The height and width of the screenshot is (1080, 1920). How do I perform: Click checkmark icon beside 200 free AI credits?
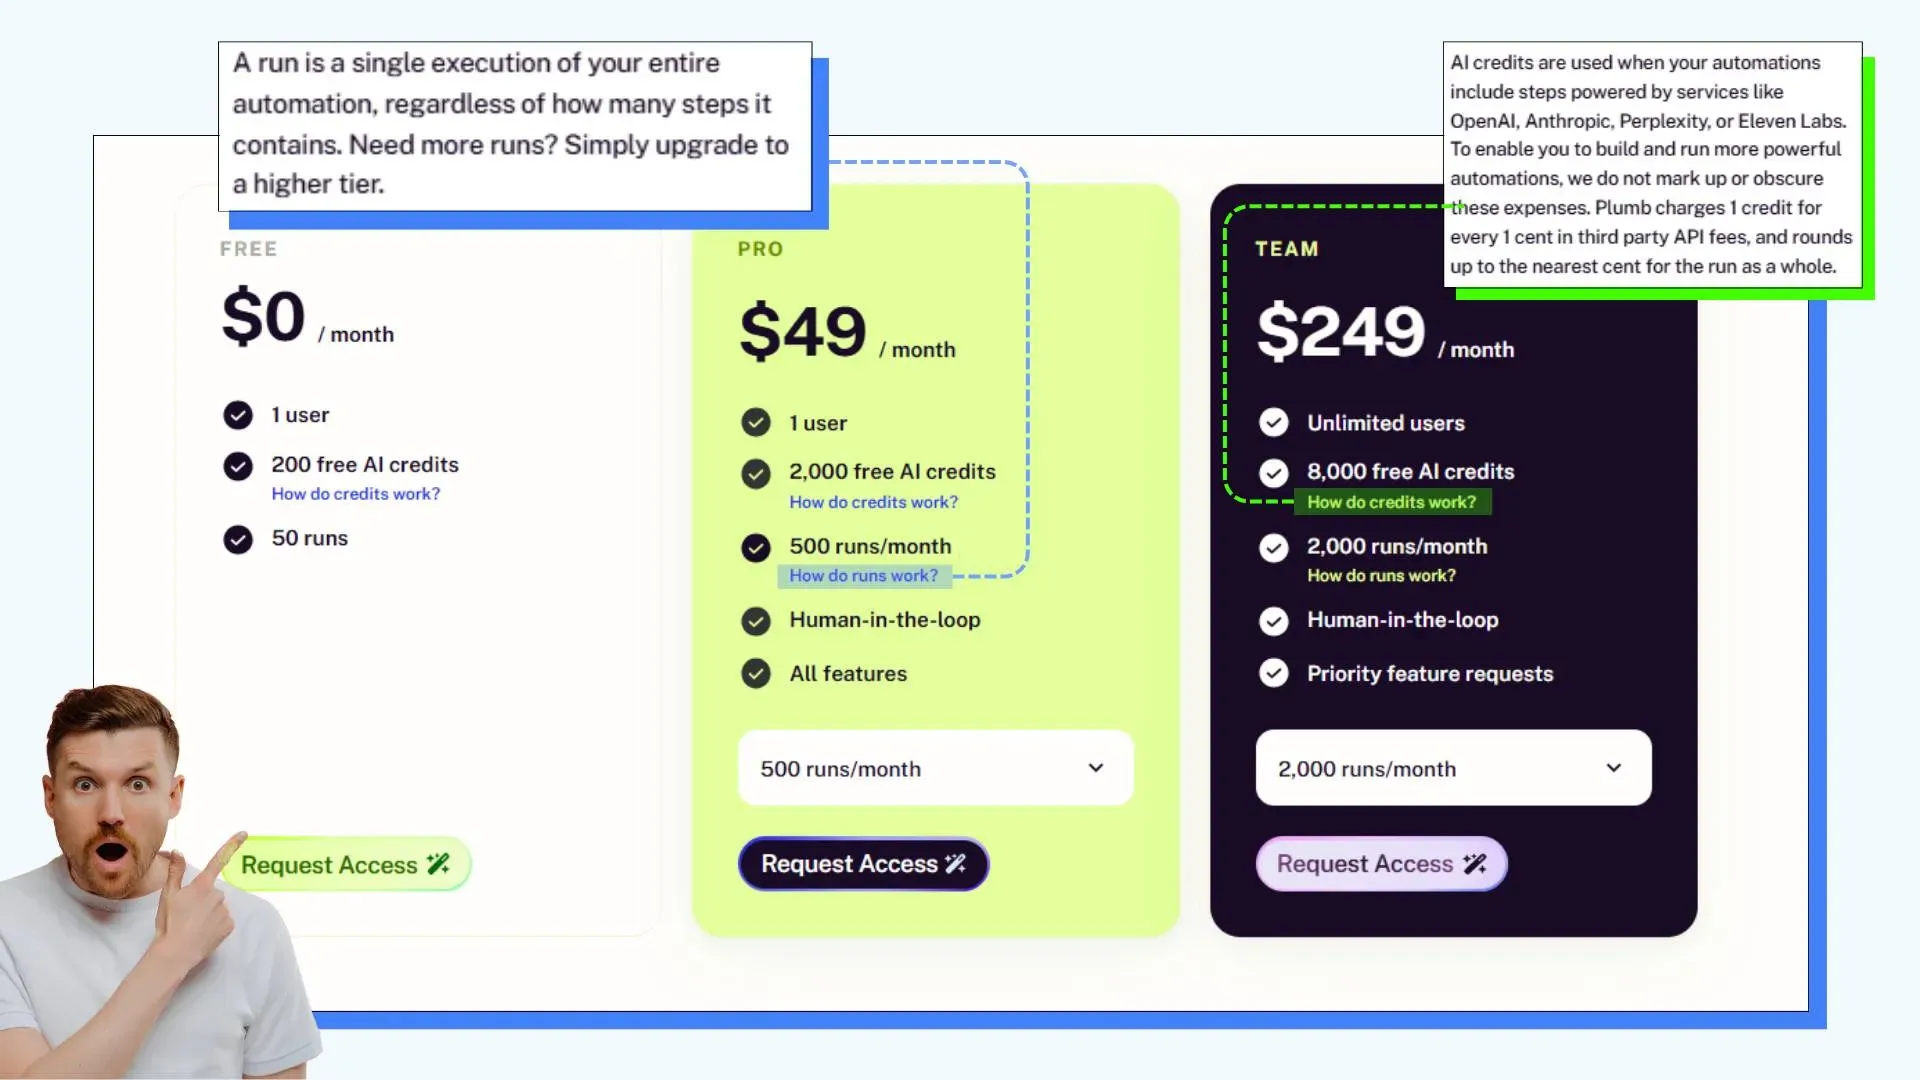238,466
